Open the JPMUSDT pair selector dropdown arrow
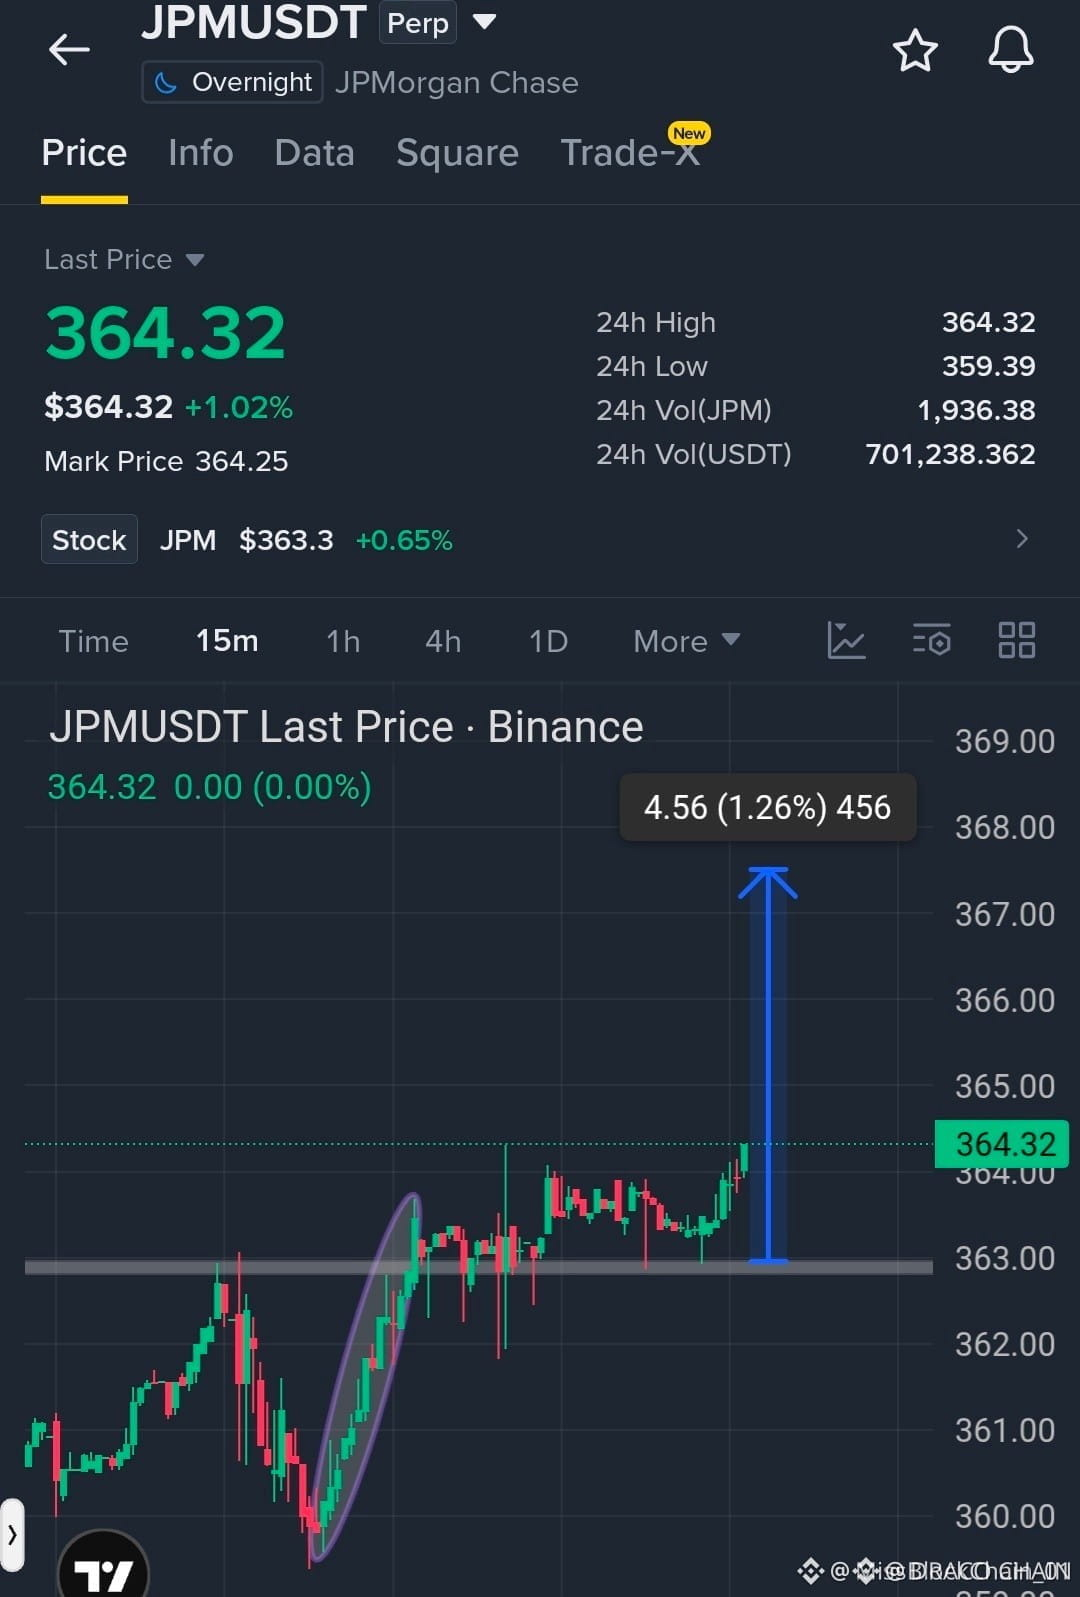 (484, 21)
